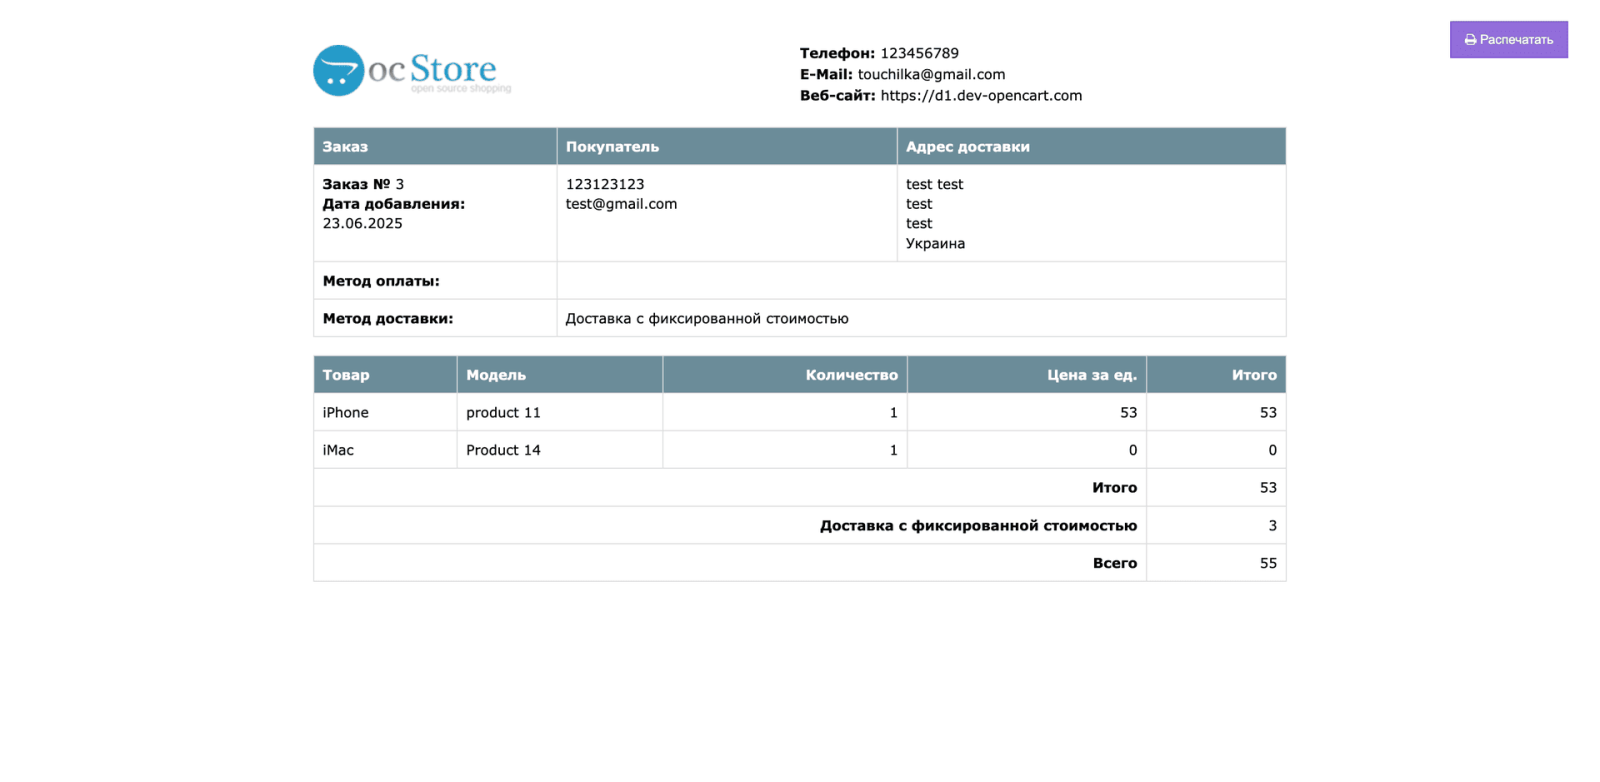Click the Товар column header

coord(385,375)
